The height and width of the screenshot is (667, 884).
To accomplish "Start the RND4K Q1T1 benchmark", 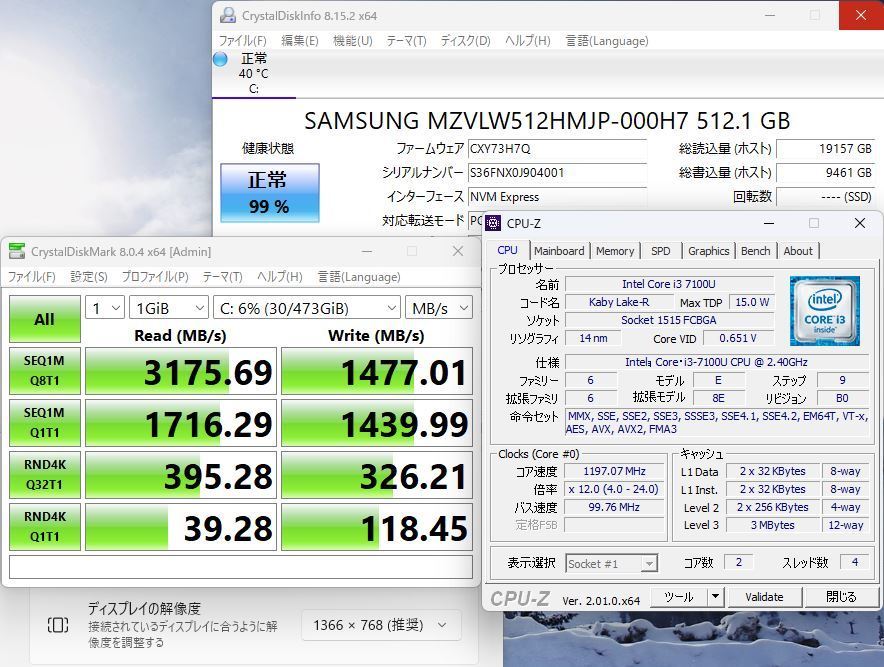I will click(x=45, y=526).
